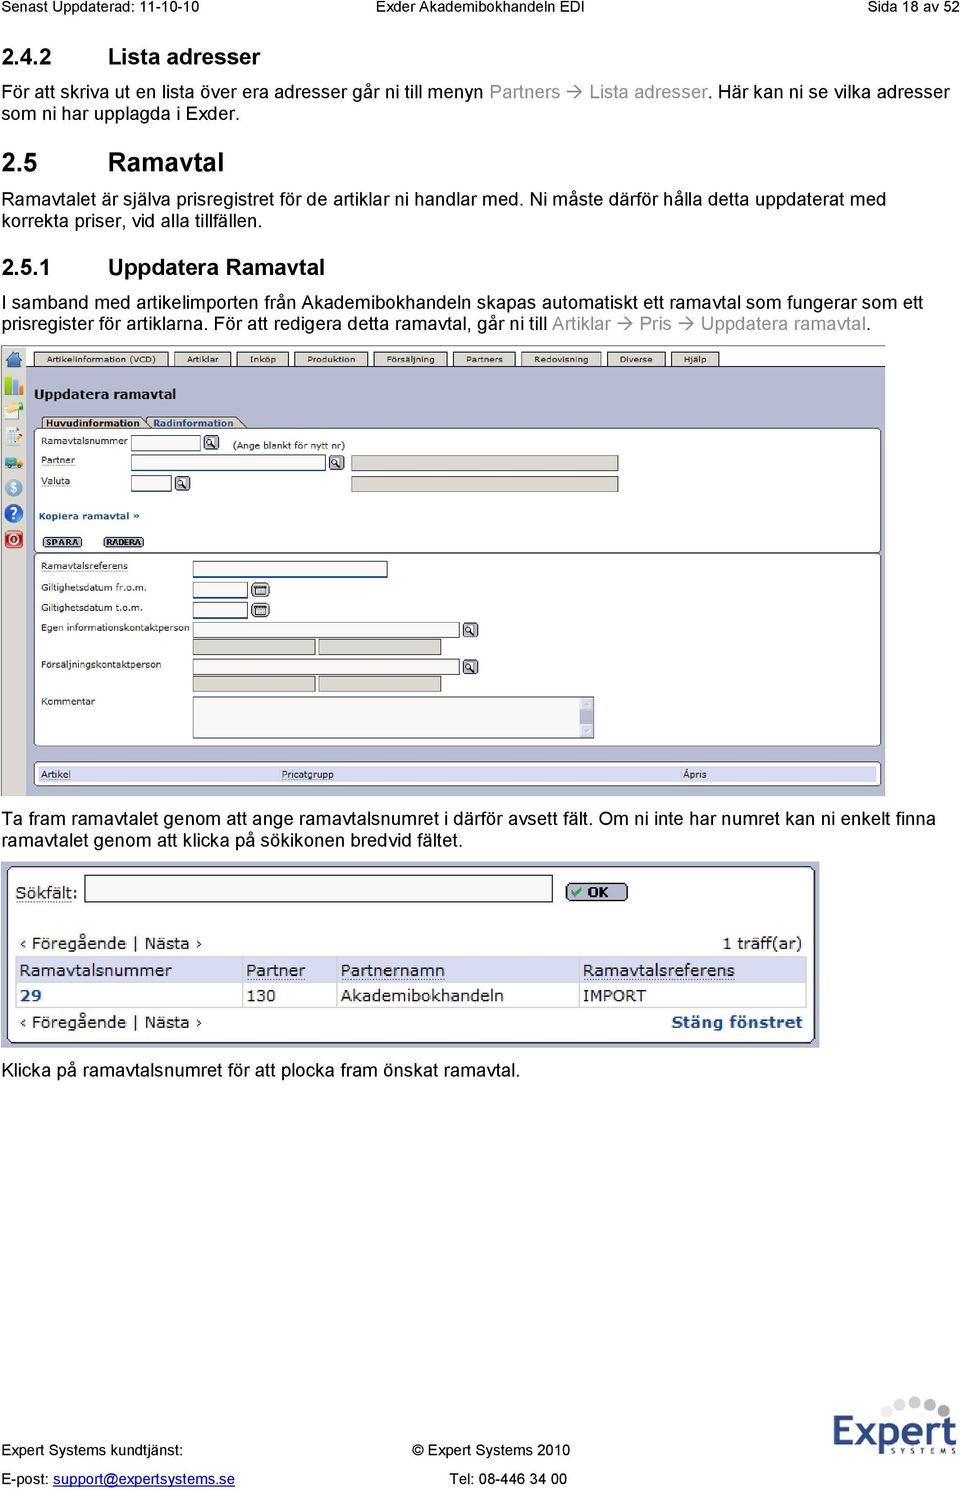Open the Produktion menu

pos(331,359)
